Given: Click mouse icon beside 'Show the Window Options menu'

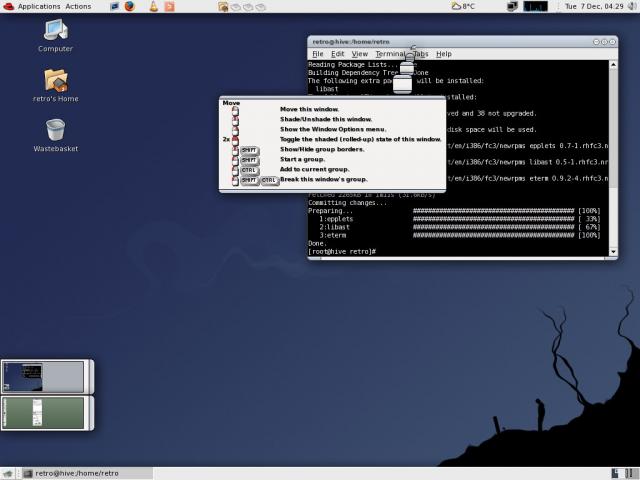Looking at the screenshot, I should [x=235, y=130].
